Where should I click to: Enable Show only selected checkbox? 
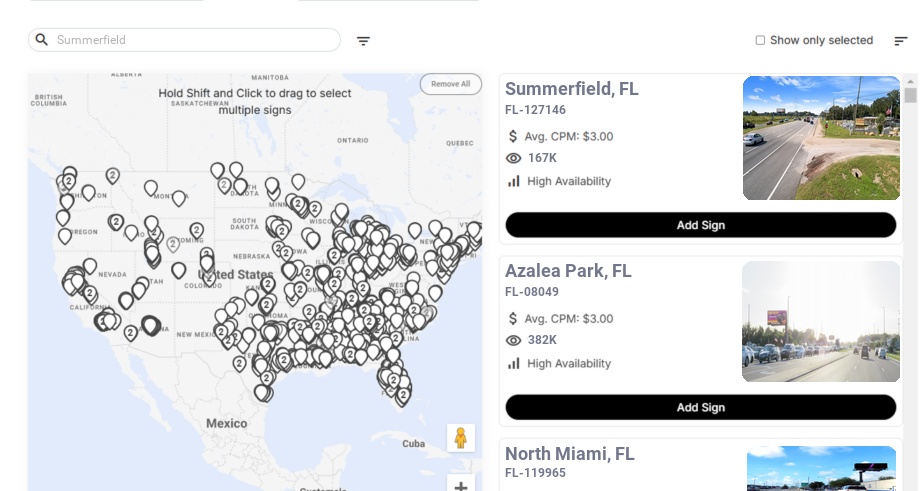[760, 41]
